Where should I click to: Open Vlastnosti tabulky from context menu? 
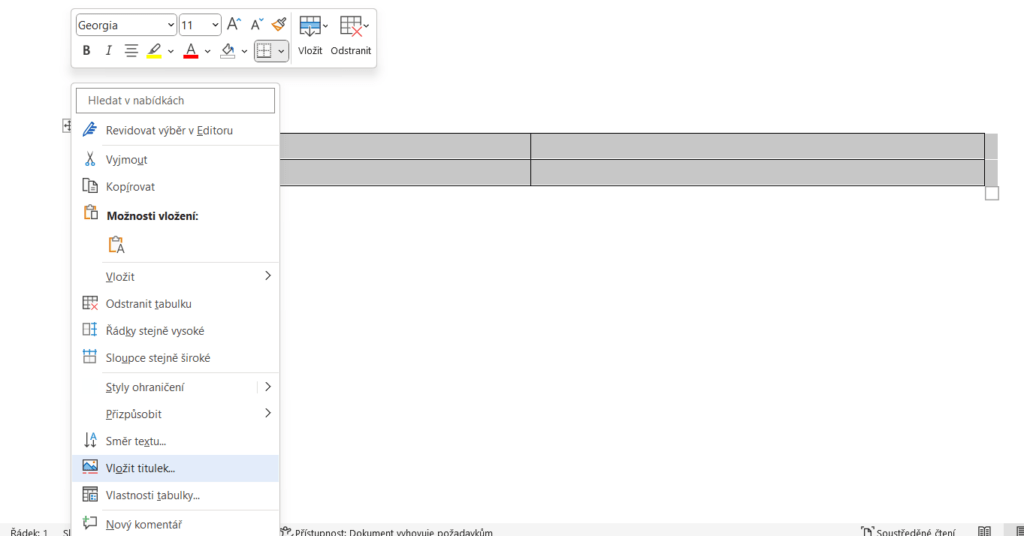pyautogui.click(x=152, y=495)
